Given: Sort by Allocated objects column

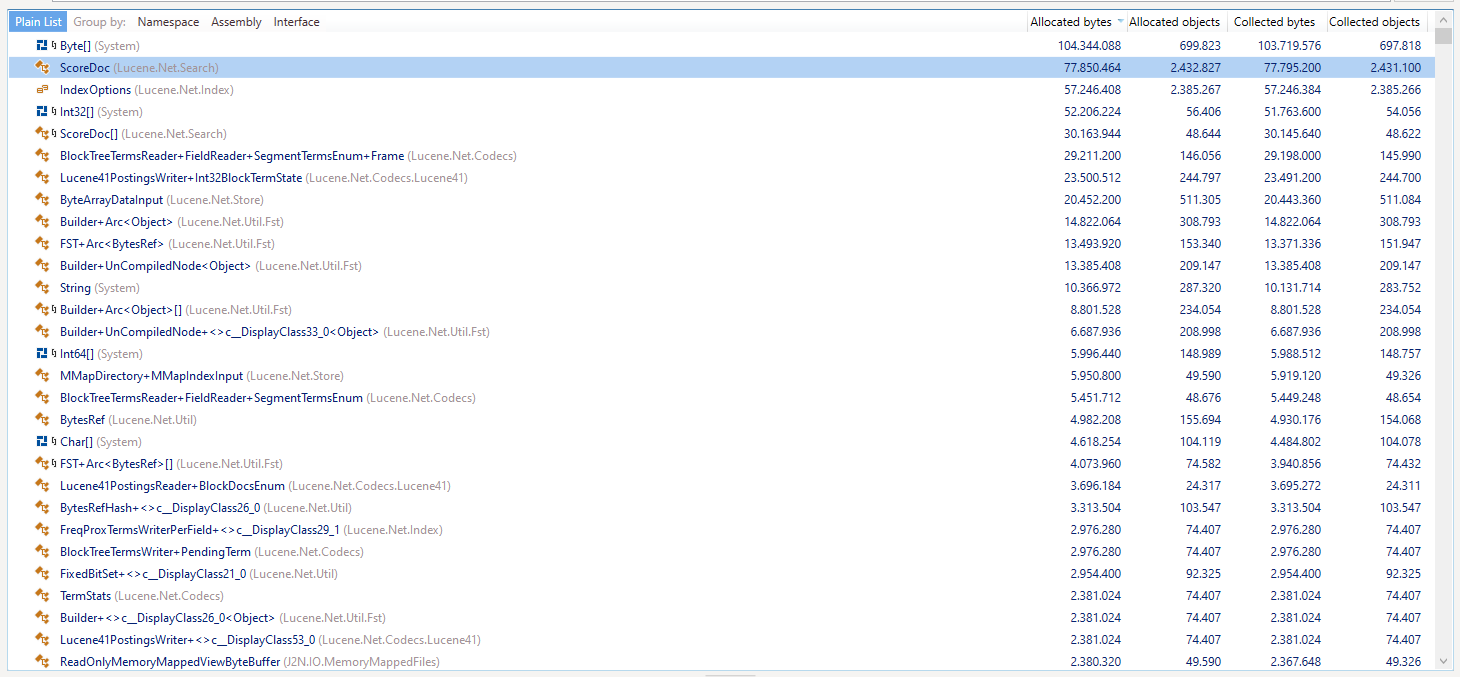Looking at the screenshot, I should coord(1175,22).
